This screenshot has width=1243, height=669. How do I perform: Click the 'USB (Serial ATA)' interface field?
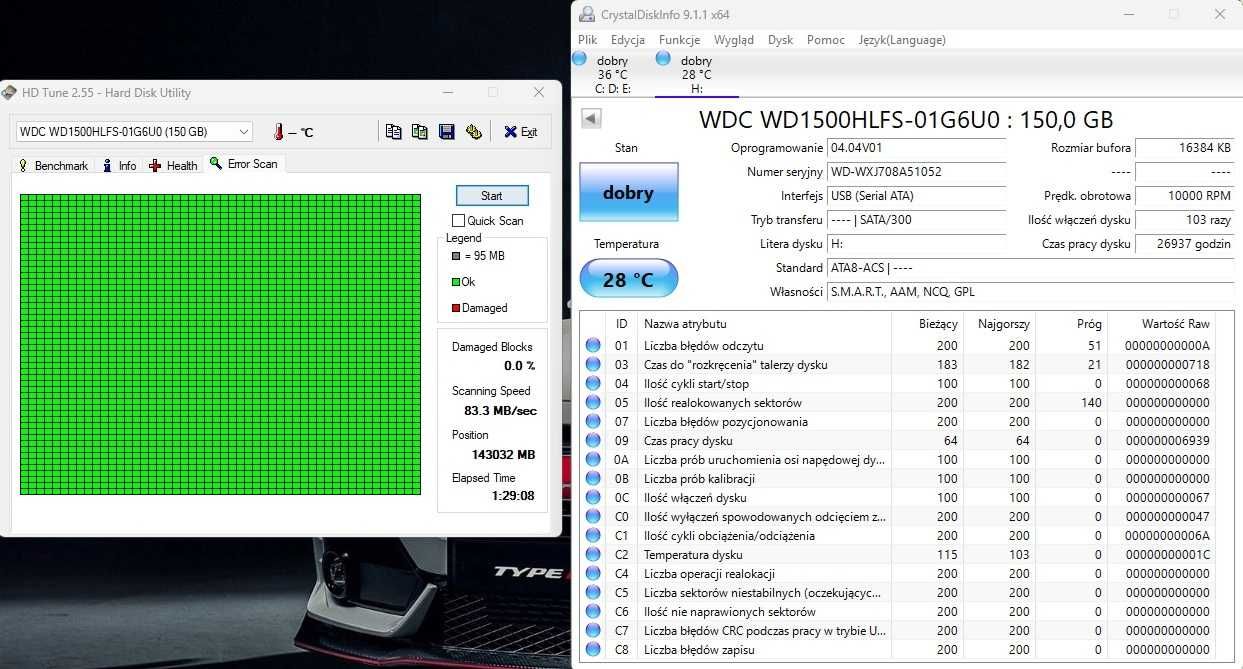[916, 196]
